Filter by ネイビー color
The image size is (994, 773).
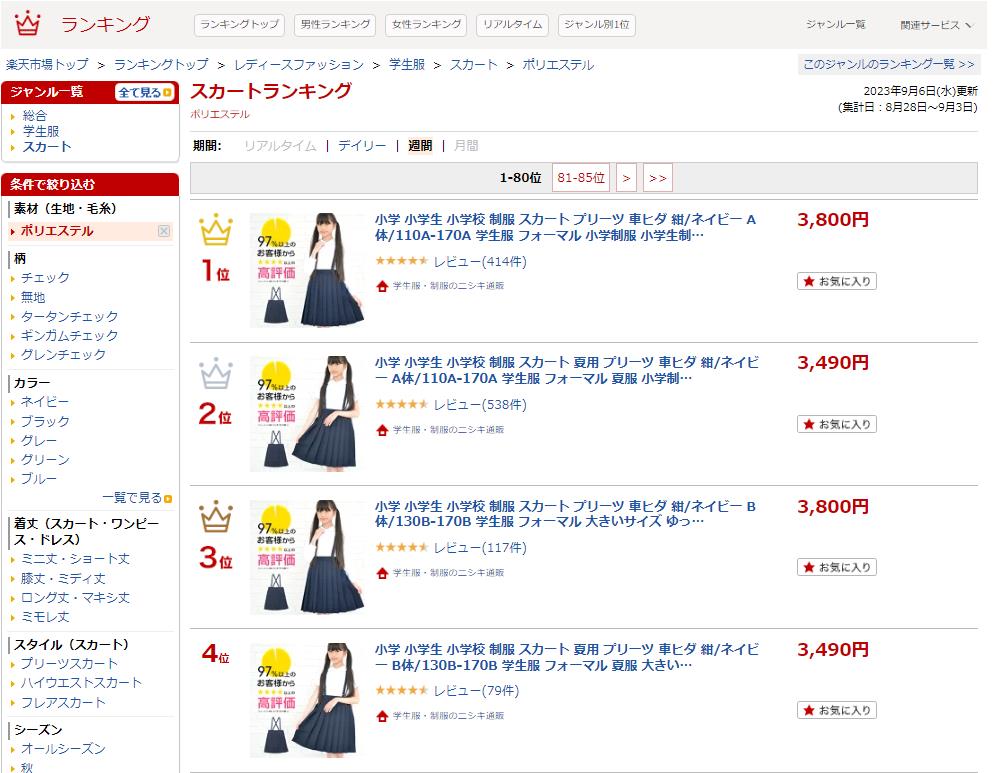[x=45, y=402]
